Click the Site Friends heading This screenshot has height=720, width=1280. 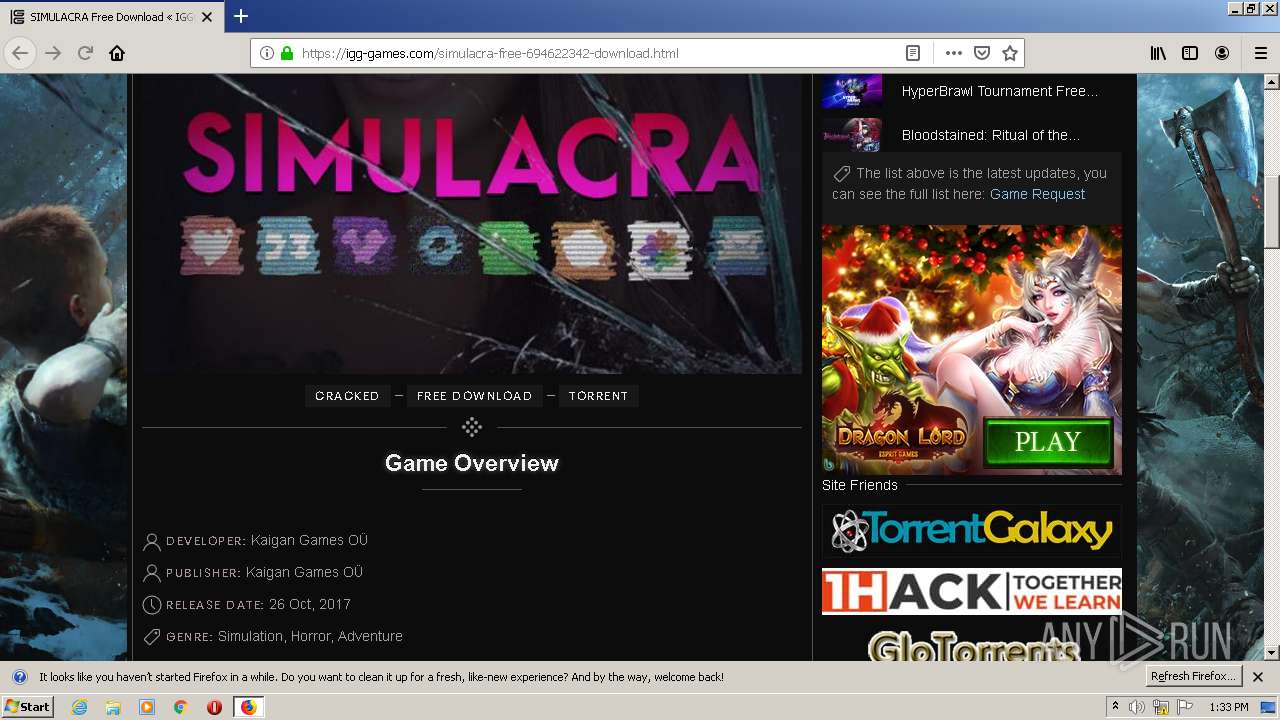[860, 485]
